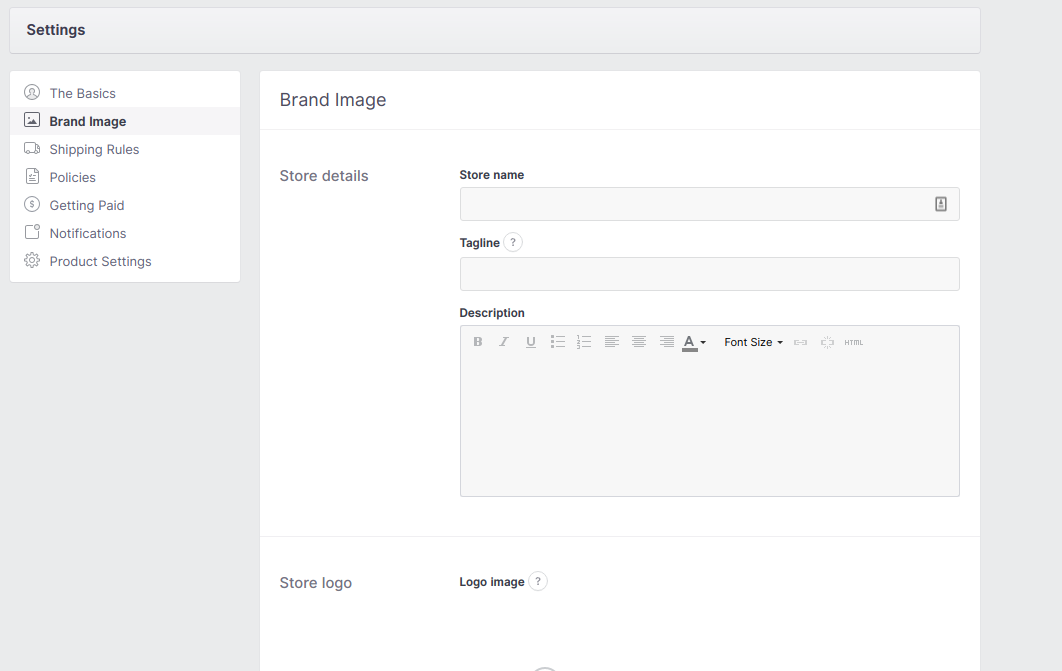
Task: Click the remove link icon
Action: coord(827,342)
